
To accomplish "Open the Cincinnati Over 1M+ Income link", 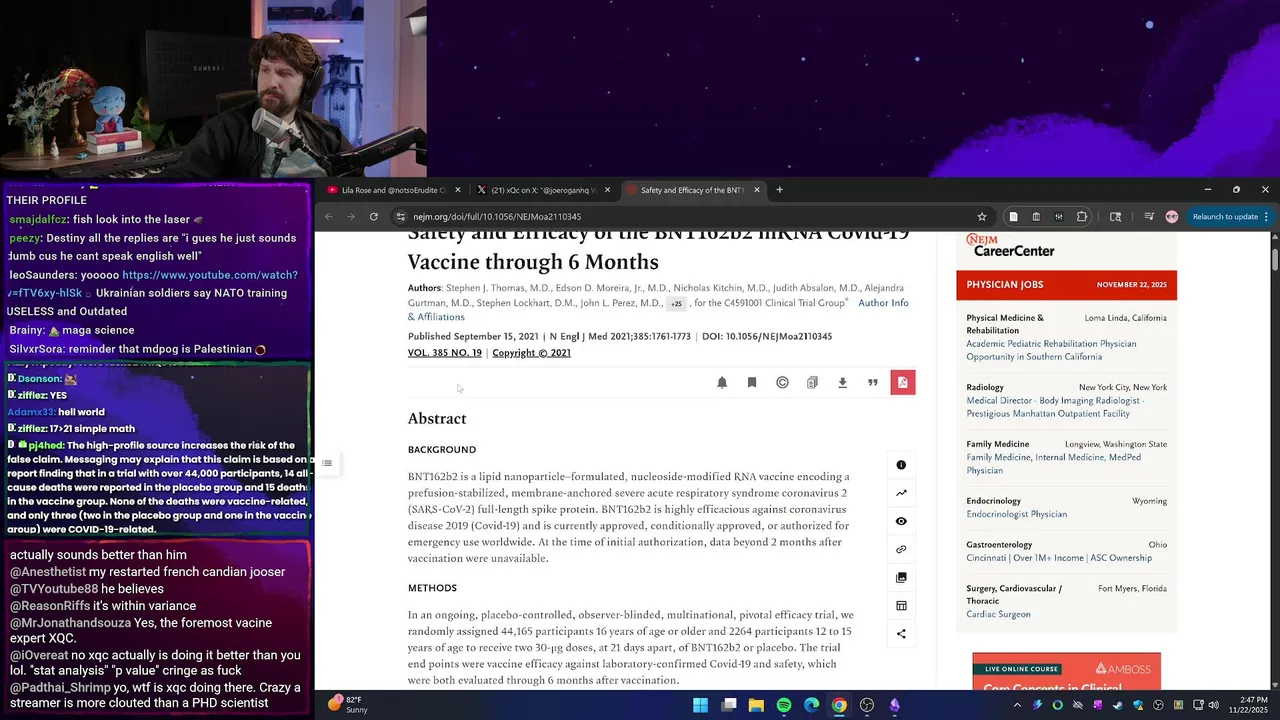I will point(1059,558).
